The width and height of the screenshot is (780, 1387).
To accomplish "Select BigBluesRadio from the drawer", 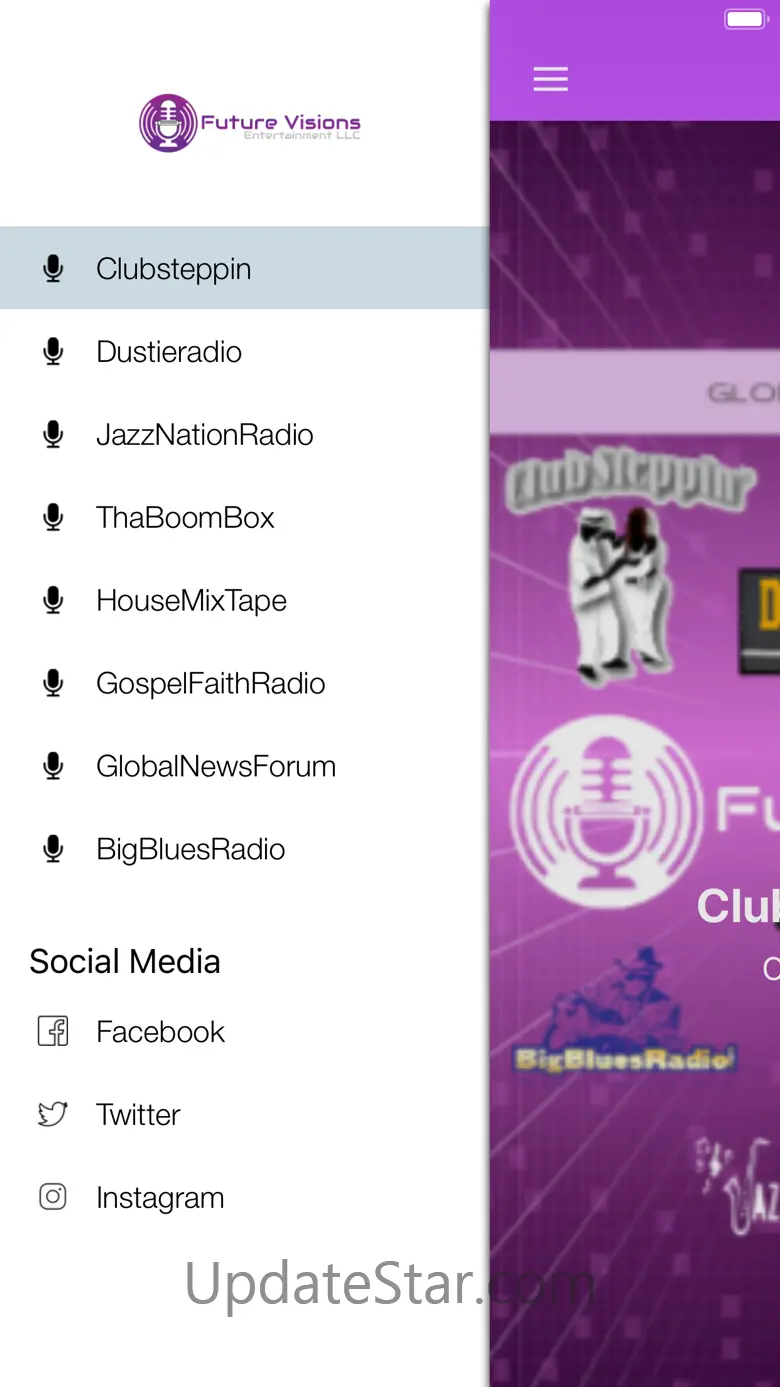I will [244, 849].
